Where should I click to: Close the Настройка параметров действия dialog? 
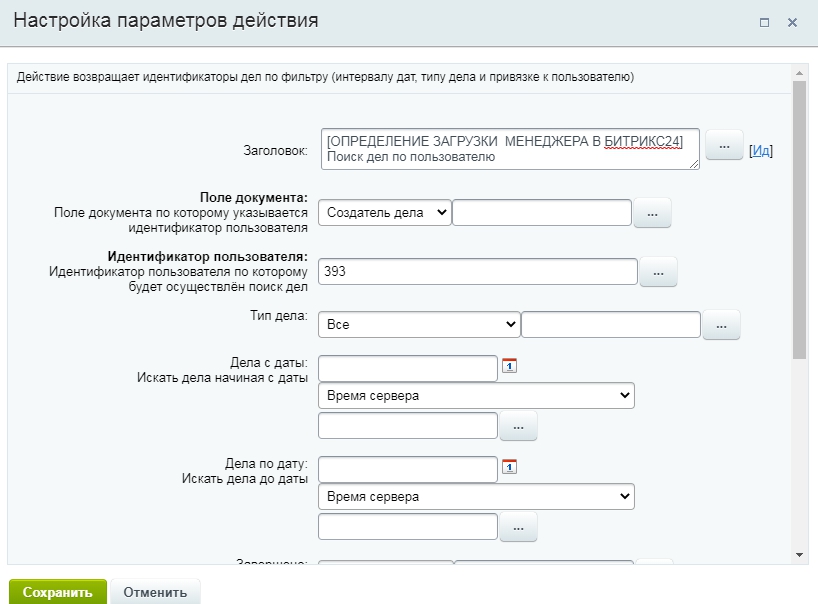tap(792, 22)
